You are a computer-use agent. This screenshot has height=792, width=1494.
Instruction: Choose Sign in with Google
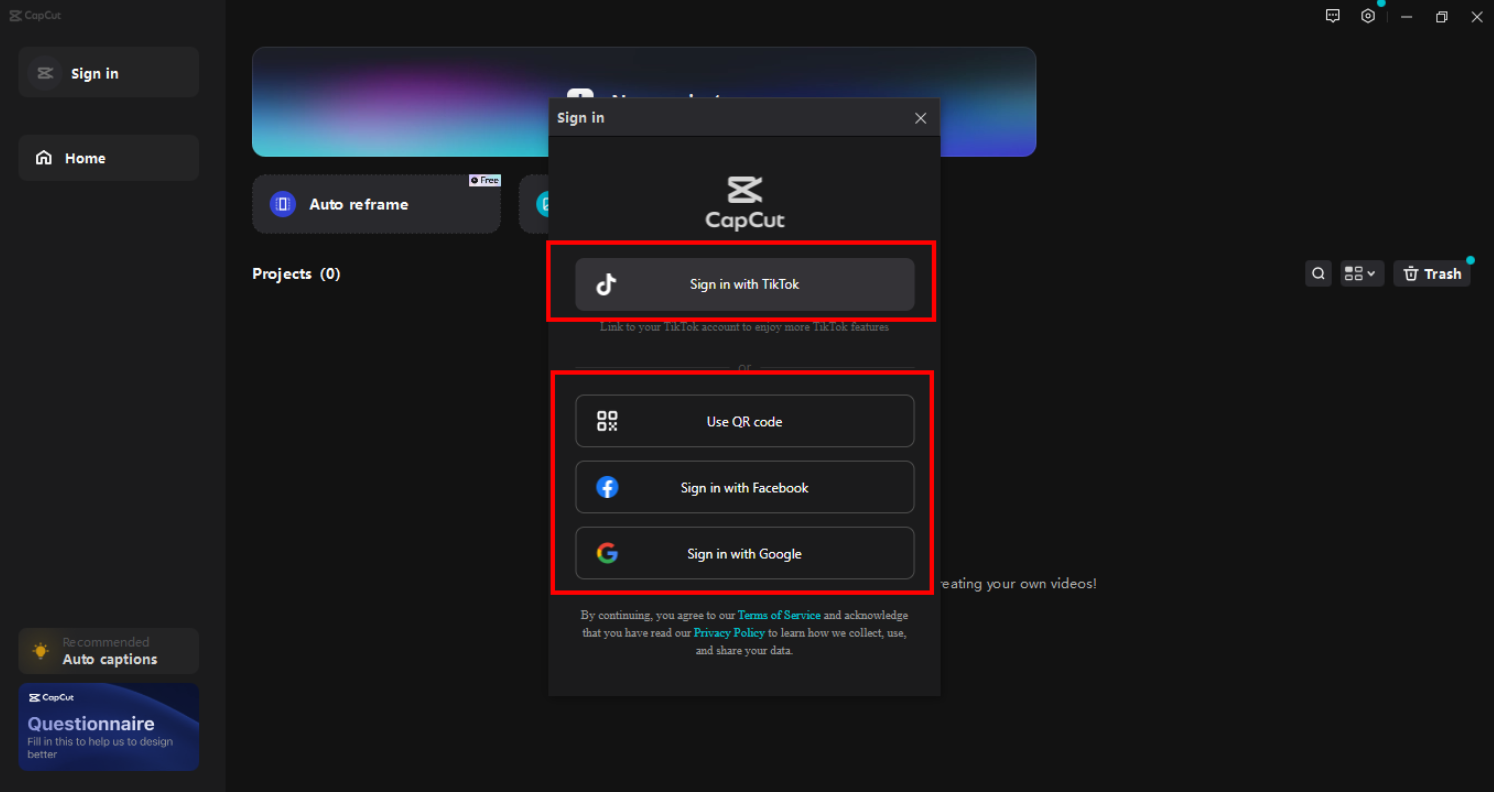coord(745,553)
